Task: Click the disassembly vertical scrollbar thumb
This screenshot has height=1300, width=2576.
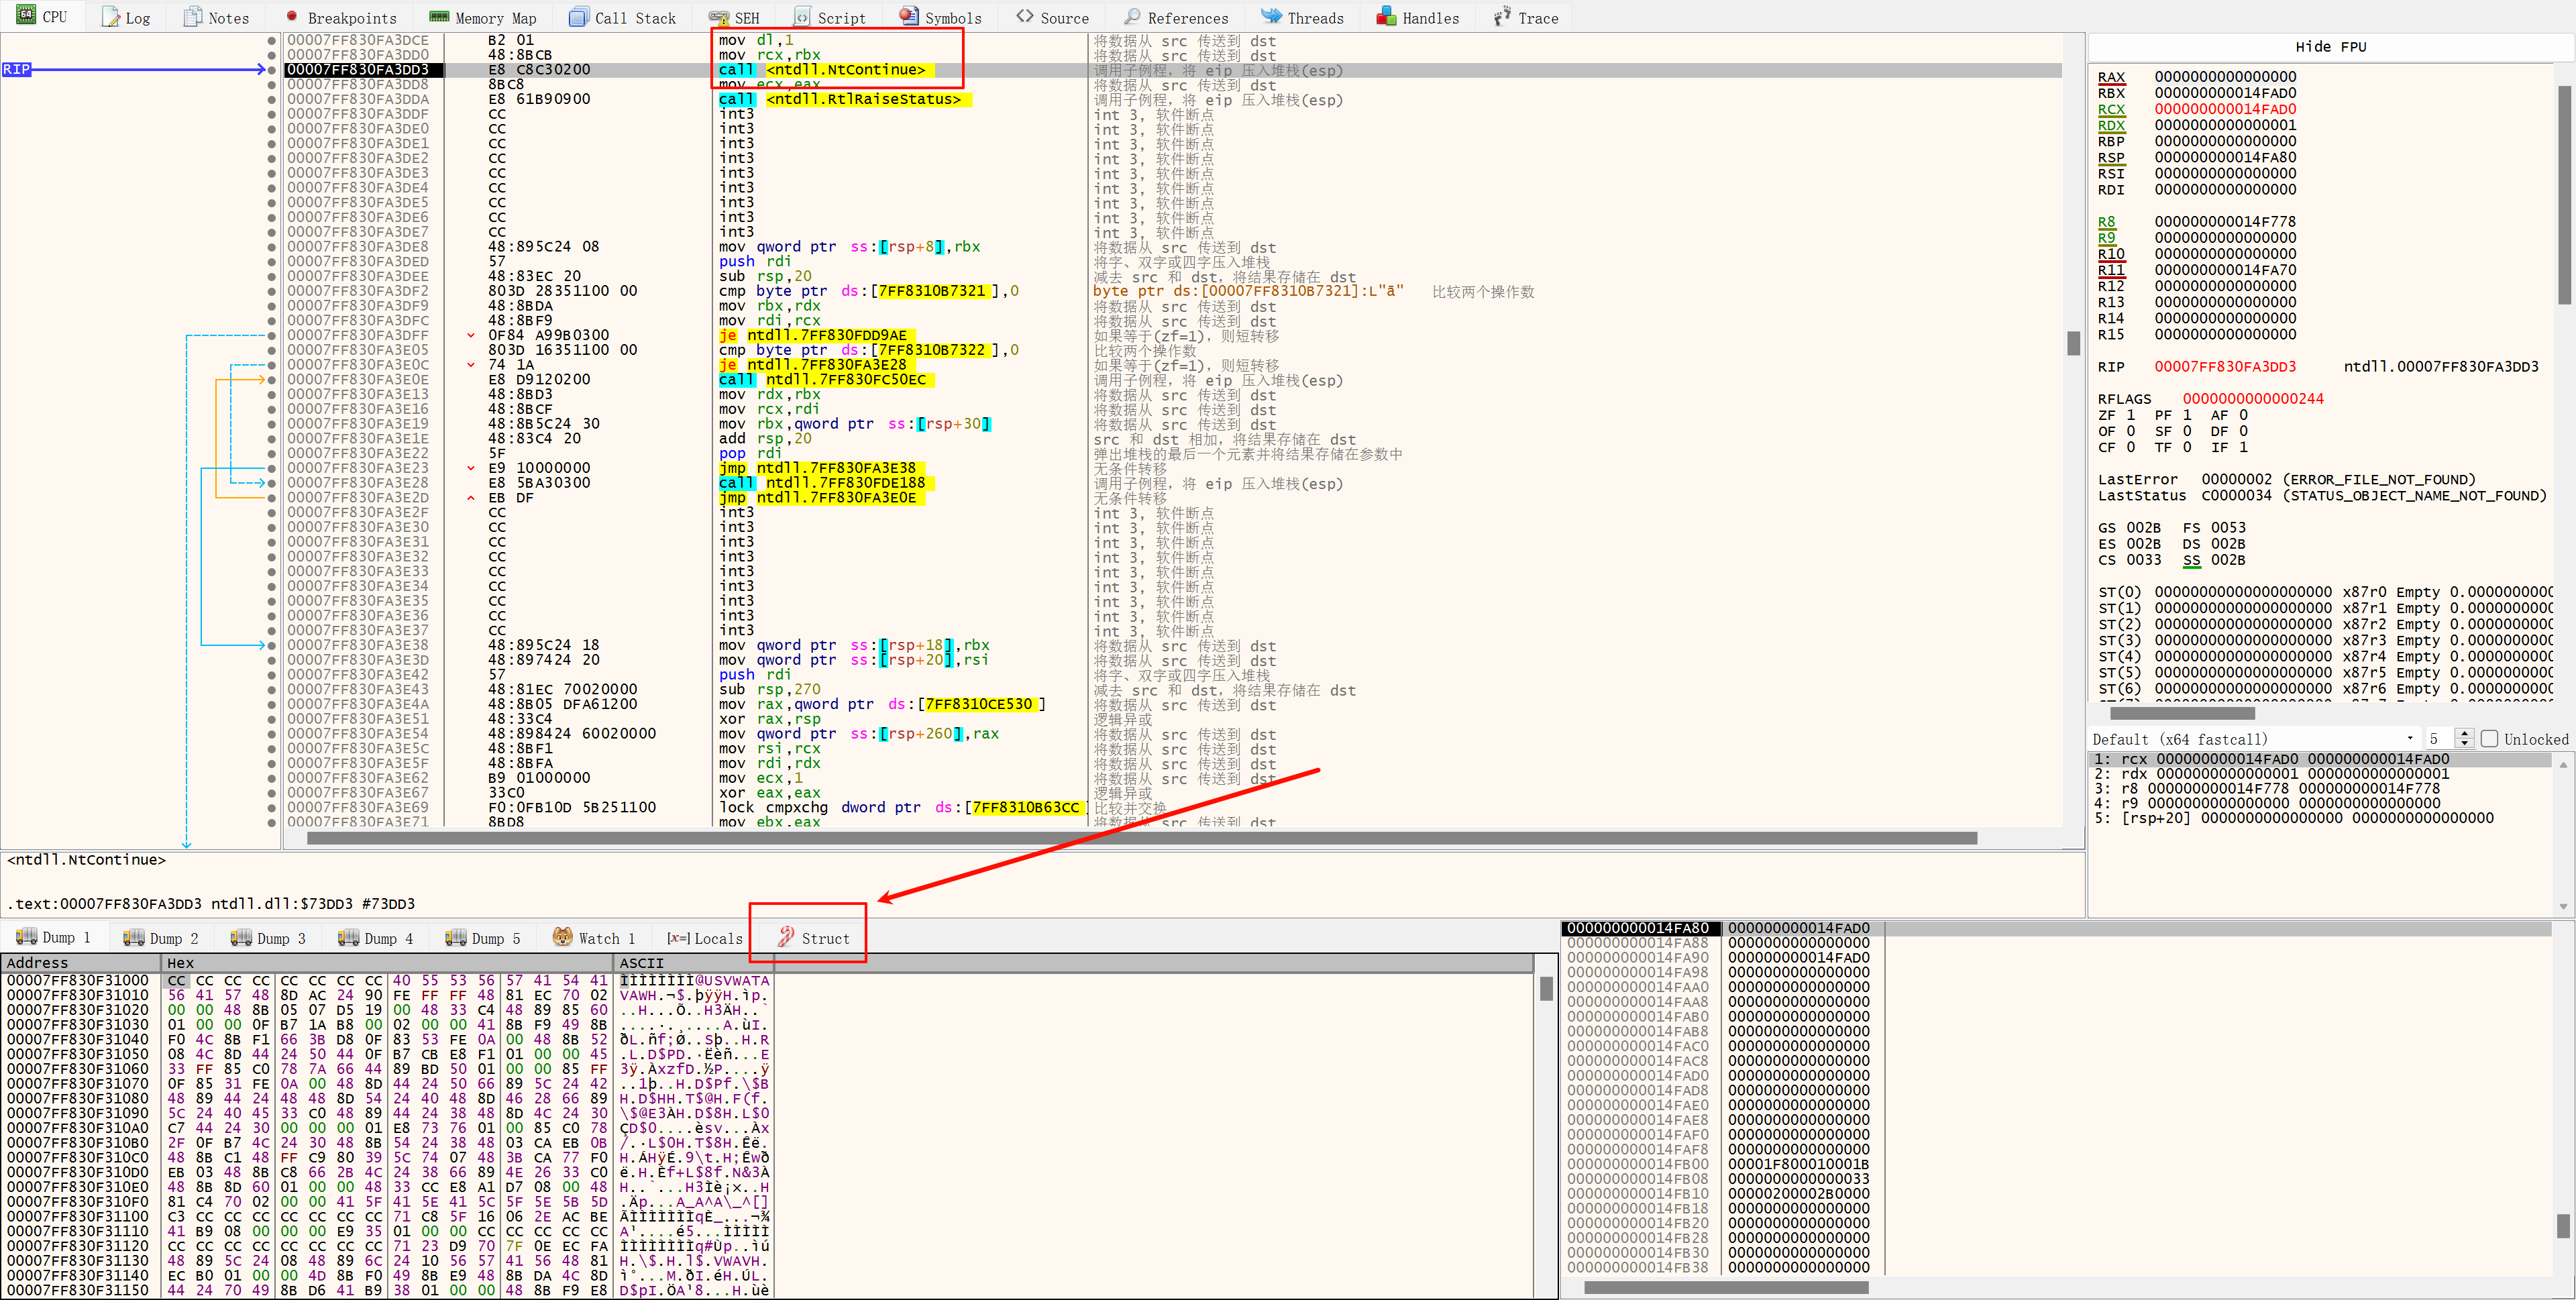Action: point(2072,342)
